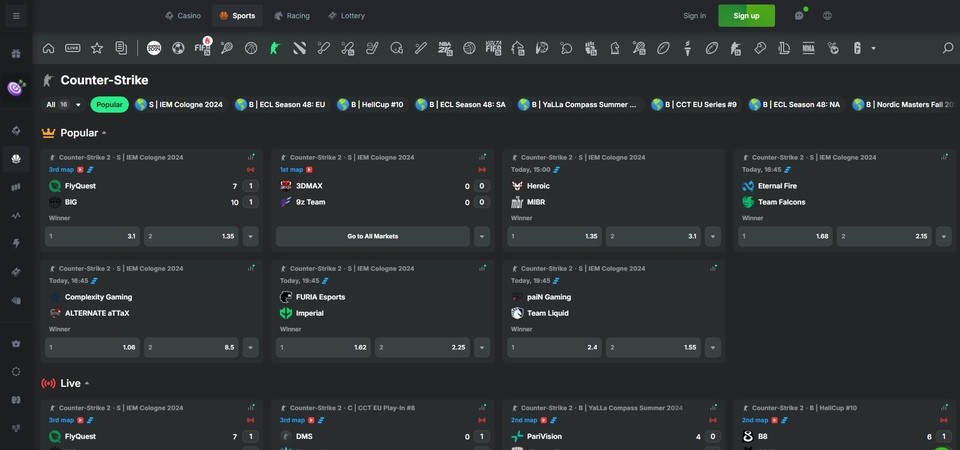This screenshot has width=960, height=450.
Task: Click the Complexity Gaming team name
Action: click(99, 297)
